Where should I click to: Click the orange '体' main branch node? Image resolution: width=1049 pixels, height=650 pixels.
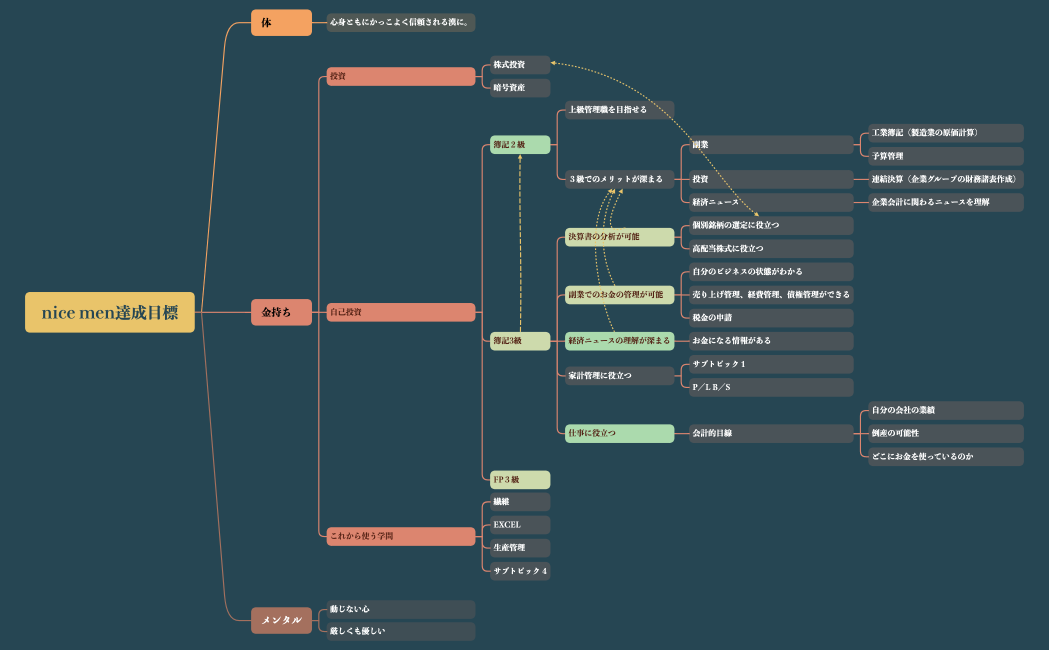click(281, 22)
